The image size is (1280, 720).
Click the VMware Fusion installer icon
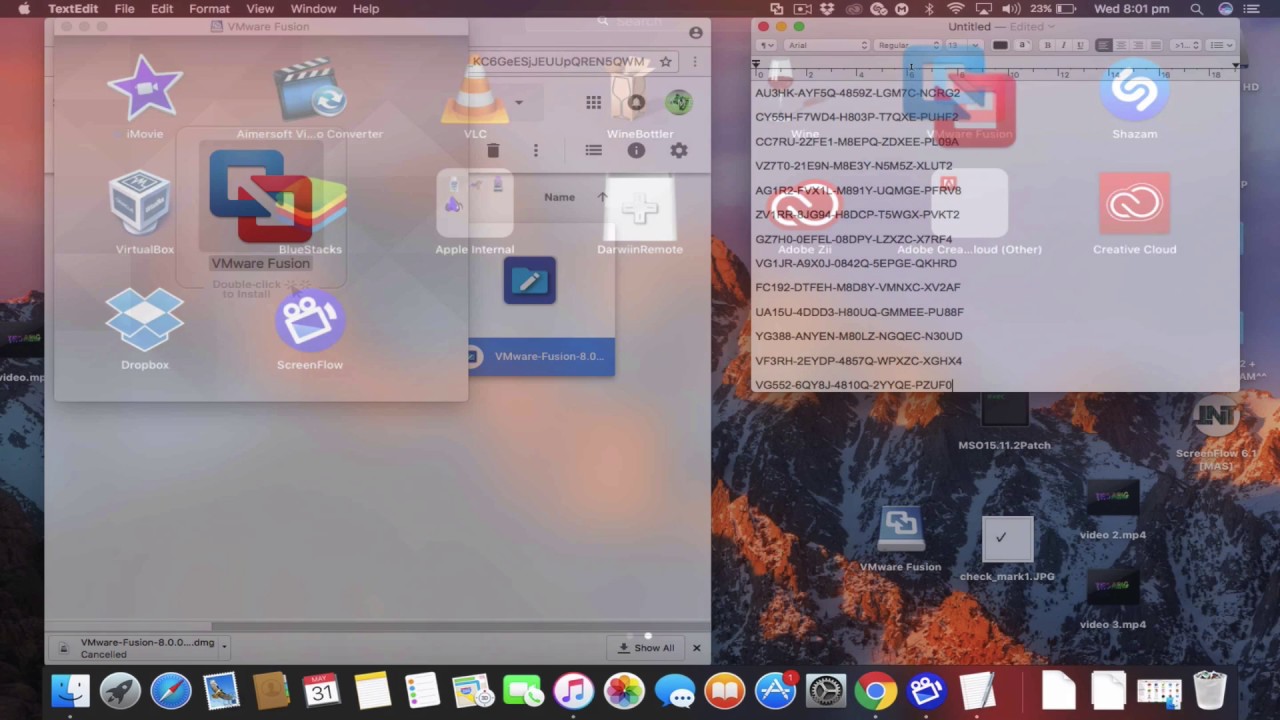261,197
